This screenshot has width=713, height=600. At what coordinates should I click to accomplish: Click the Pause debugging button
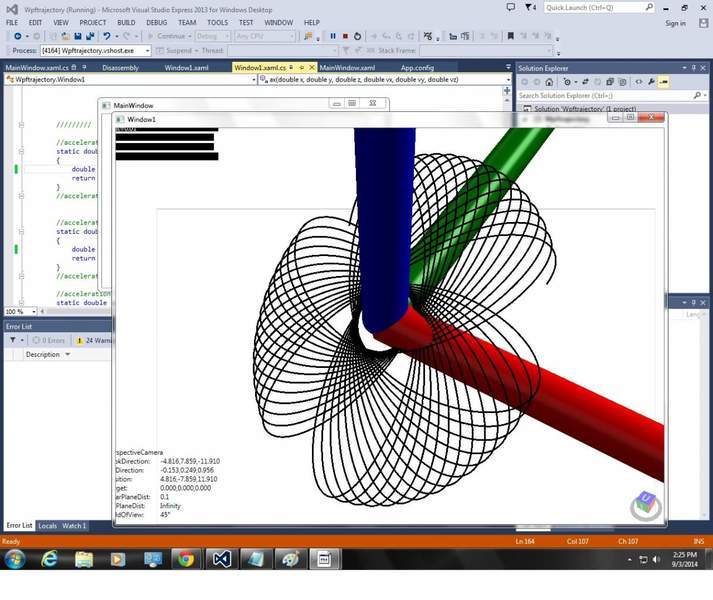coord(333,36)
